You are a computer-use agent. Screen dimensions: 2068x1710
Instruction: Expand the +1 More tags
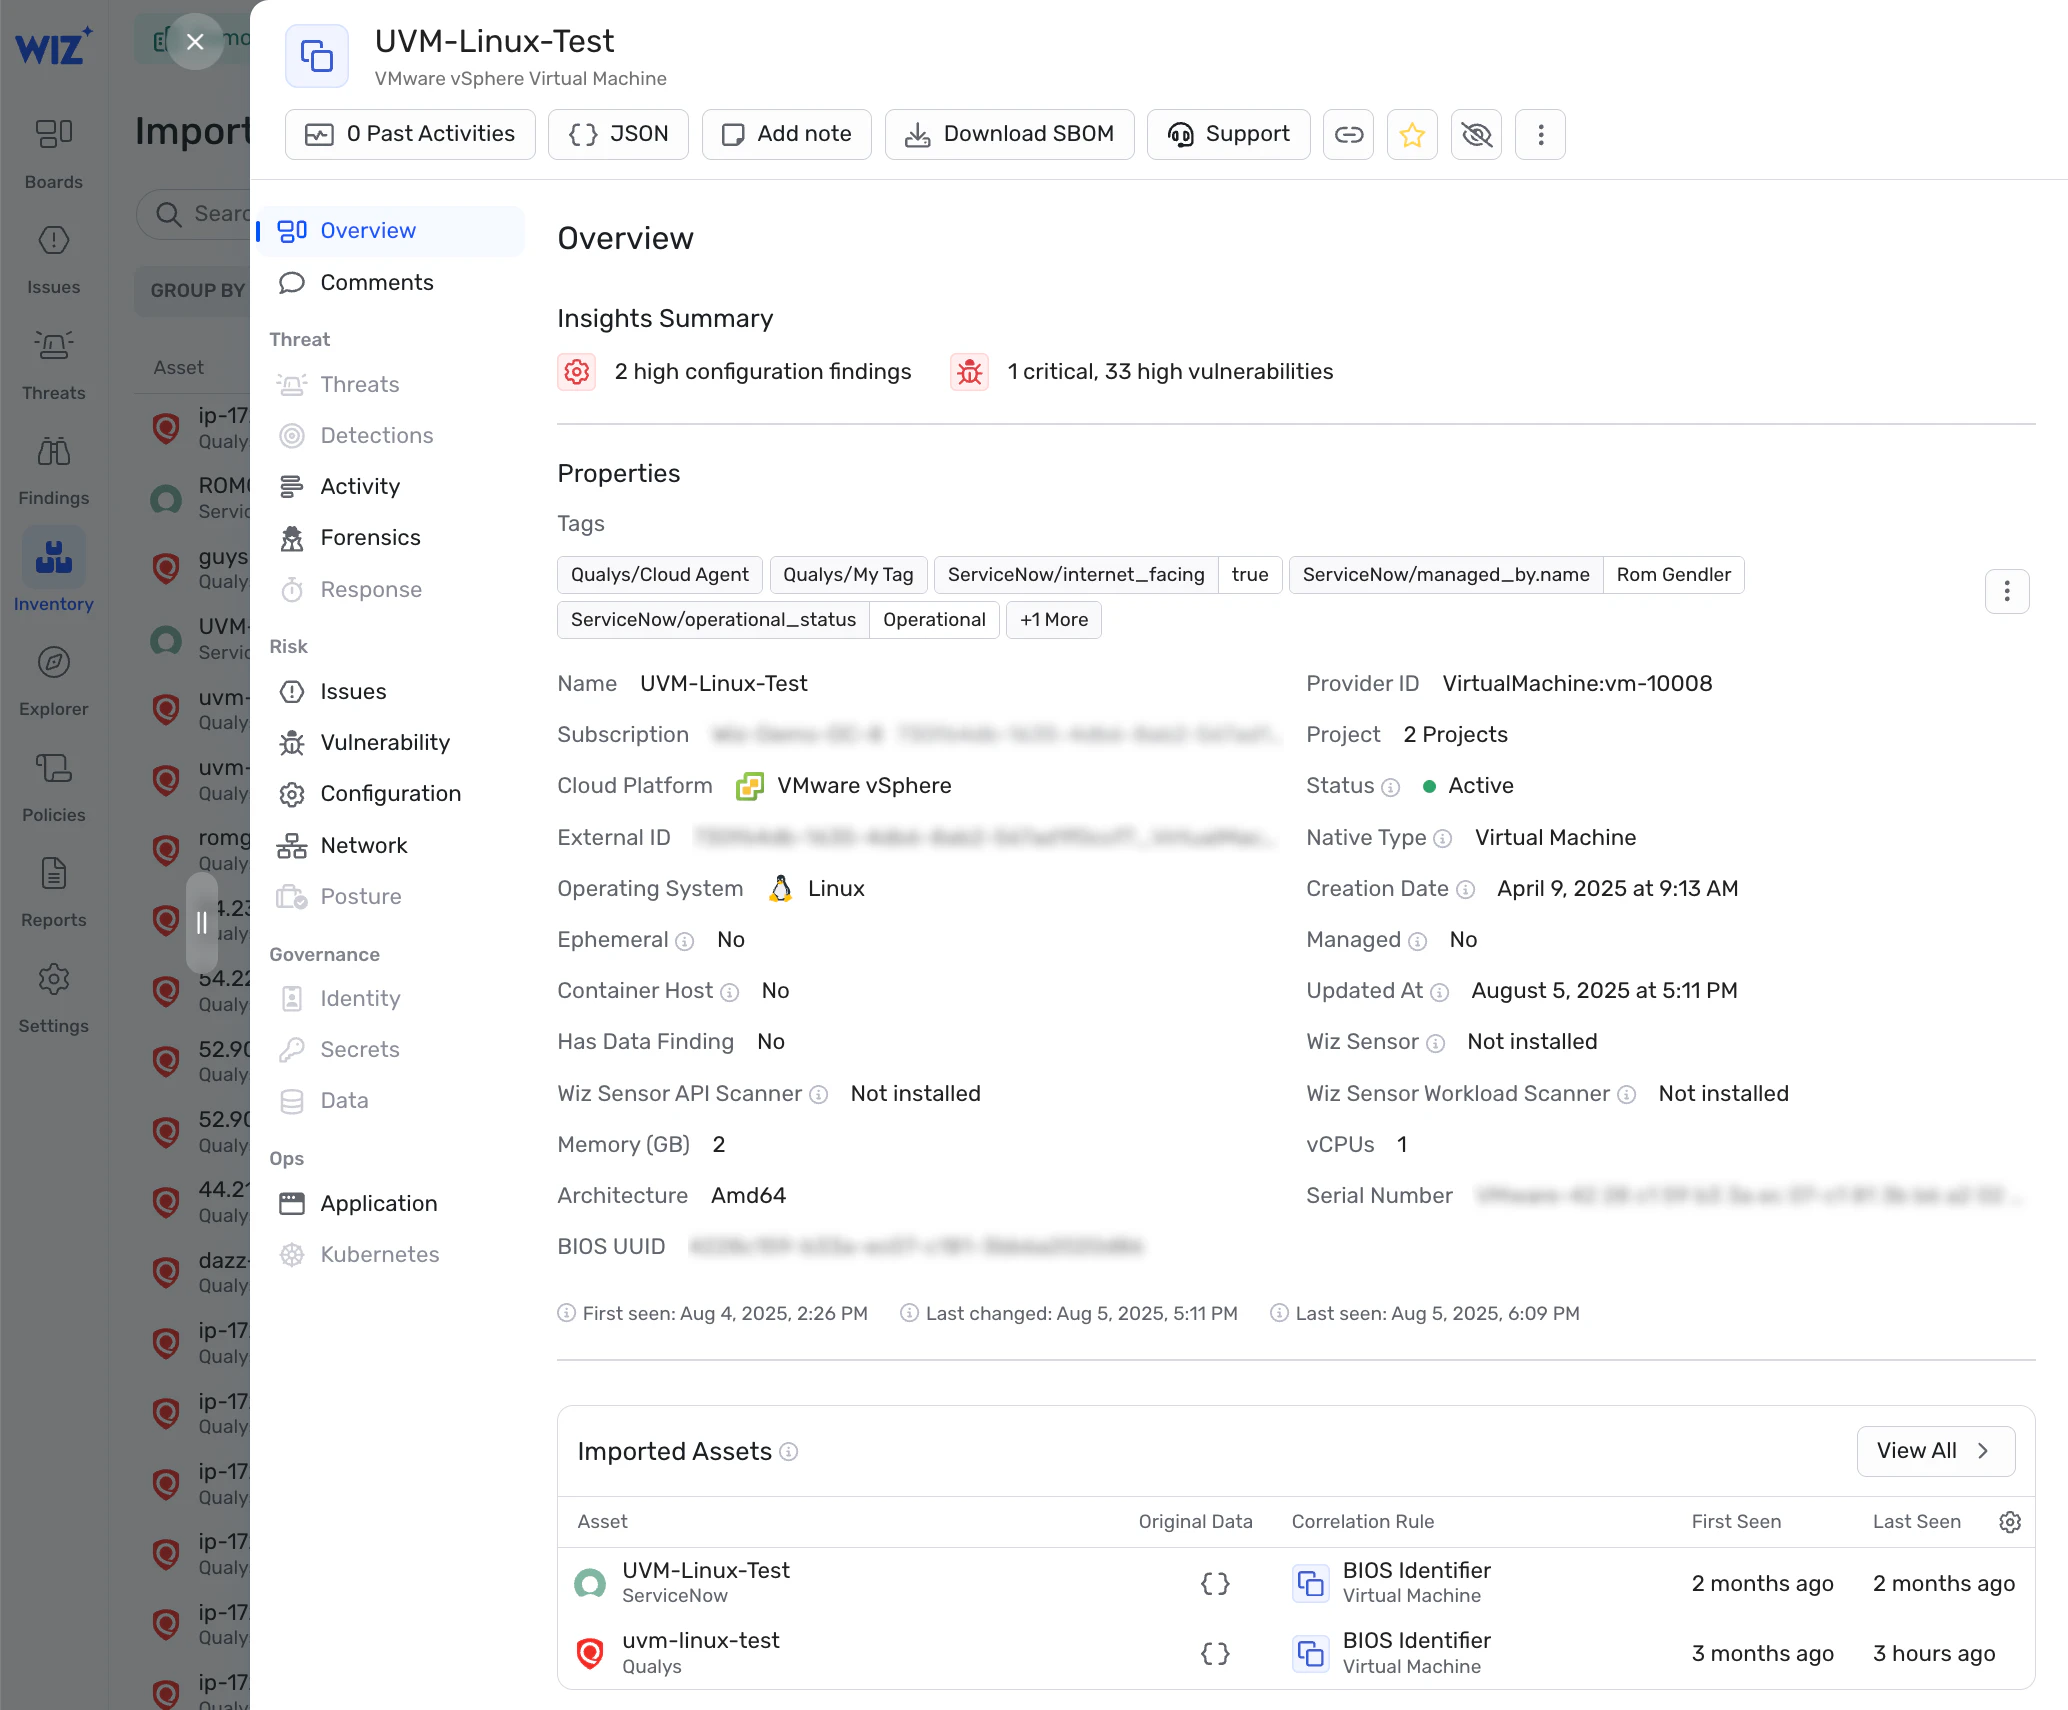[x=1054, y=620]
